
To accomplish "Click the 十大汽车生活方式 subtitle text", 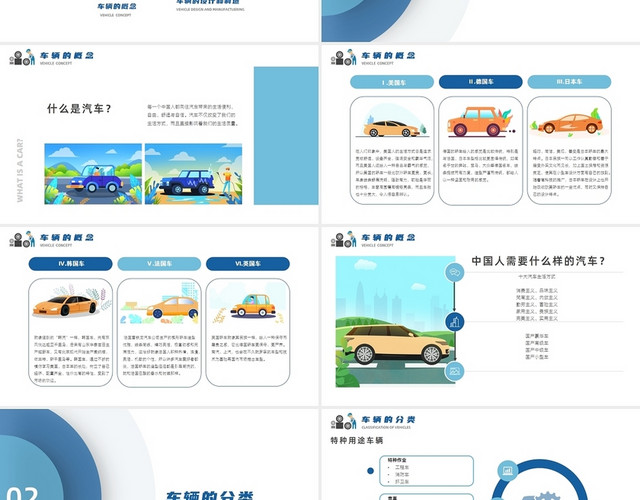I will pyautogui.click(x=536, y=277).
